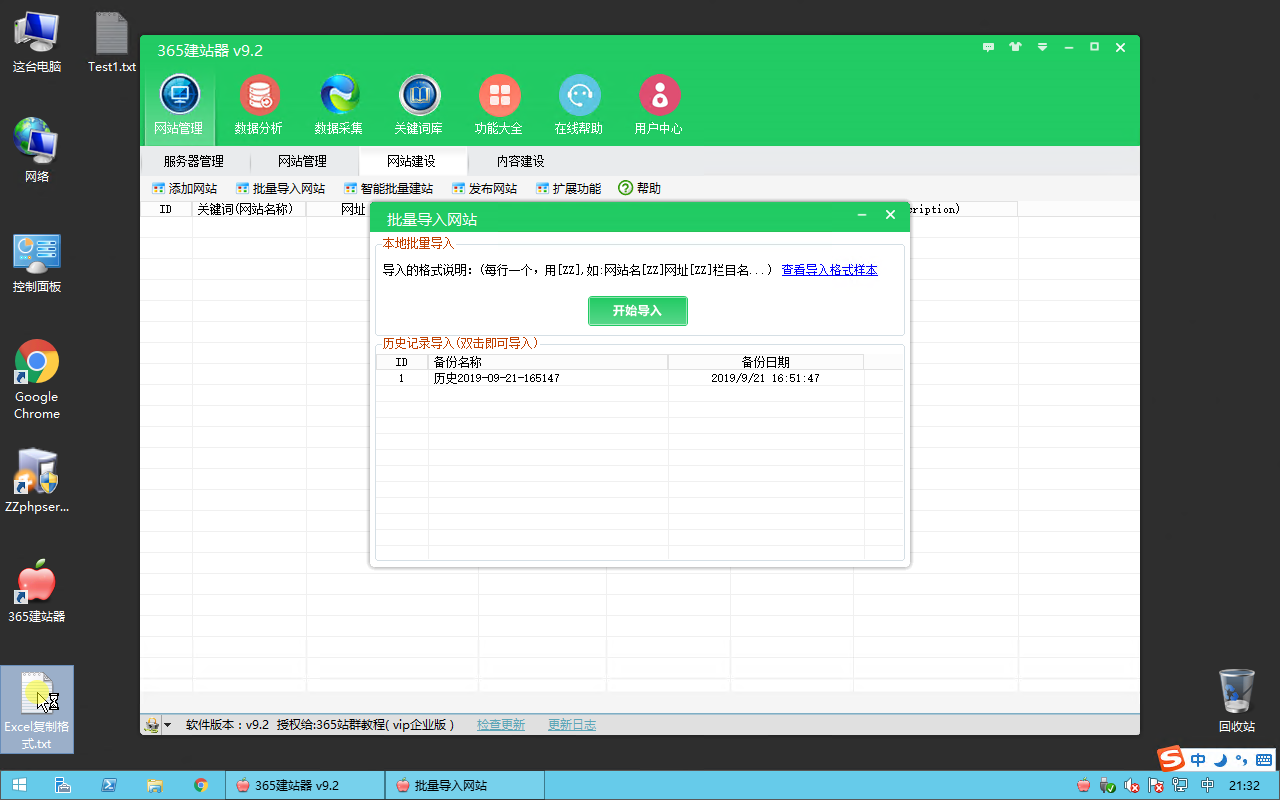
Task: Click 发布网站 toolbar item
Action: click(484, 188)
